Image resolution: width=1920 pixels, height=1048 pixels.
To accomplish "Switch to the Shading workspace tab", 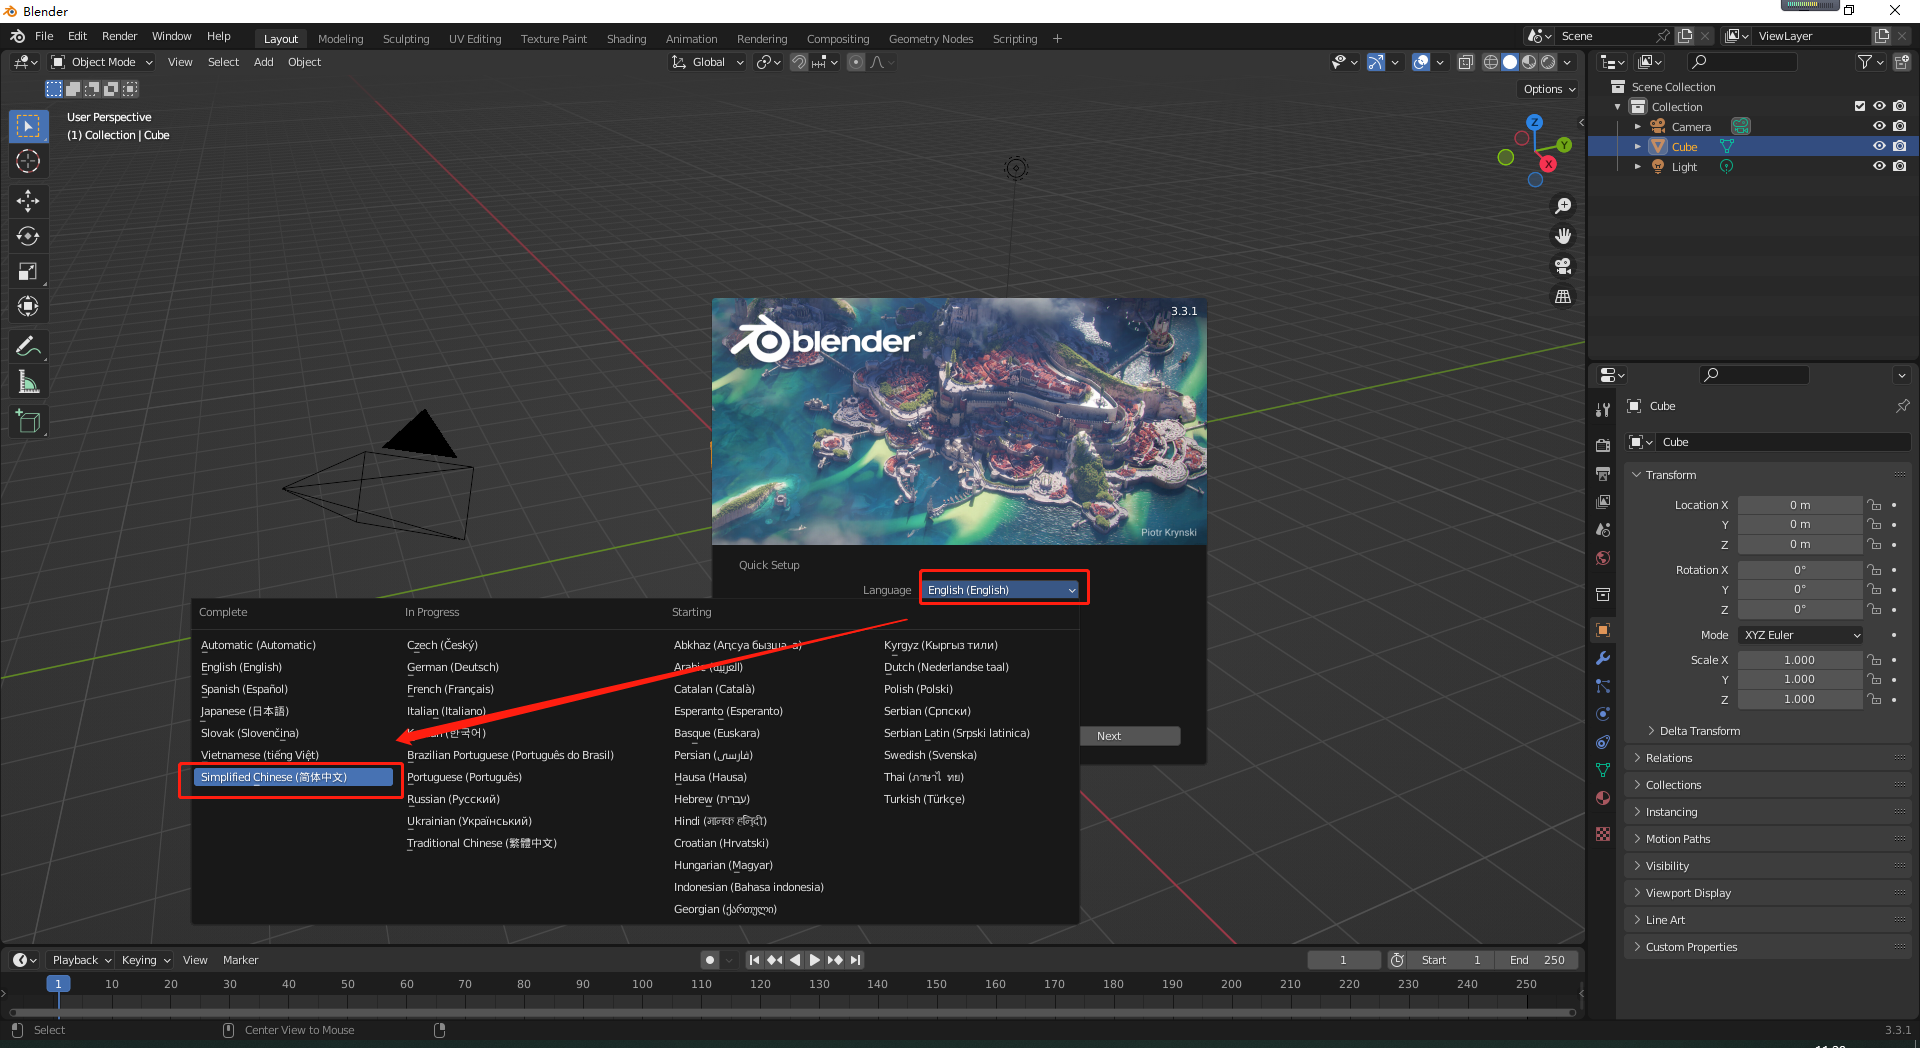I will click(626, 39).
